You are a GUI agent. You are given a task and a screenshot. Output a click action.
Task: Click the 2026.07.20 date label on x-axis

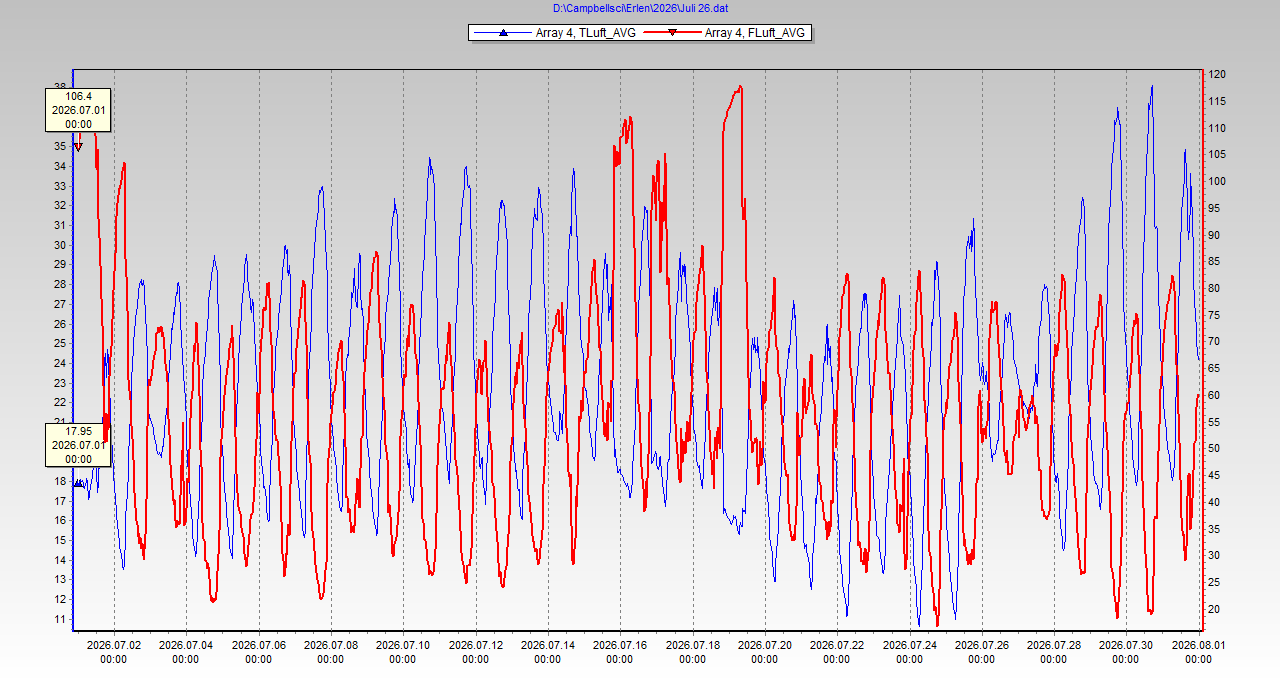pyautogui.click(x=765, y=652)
